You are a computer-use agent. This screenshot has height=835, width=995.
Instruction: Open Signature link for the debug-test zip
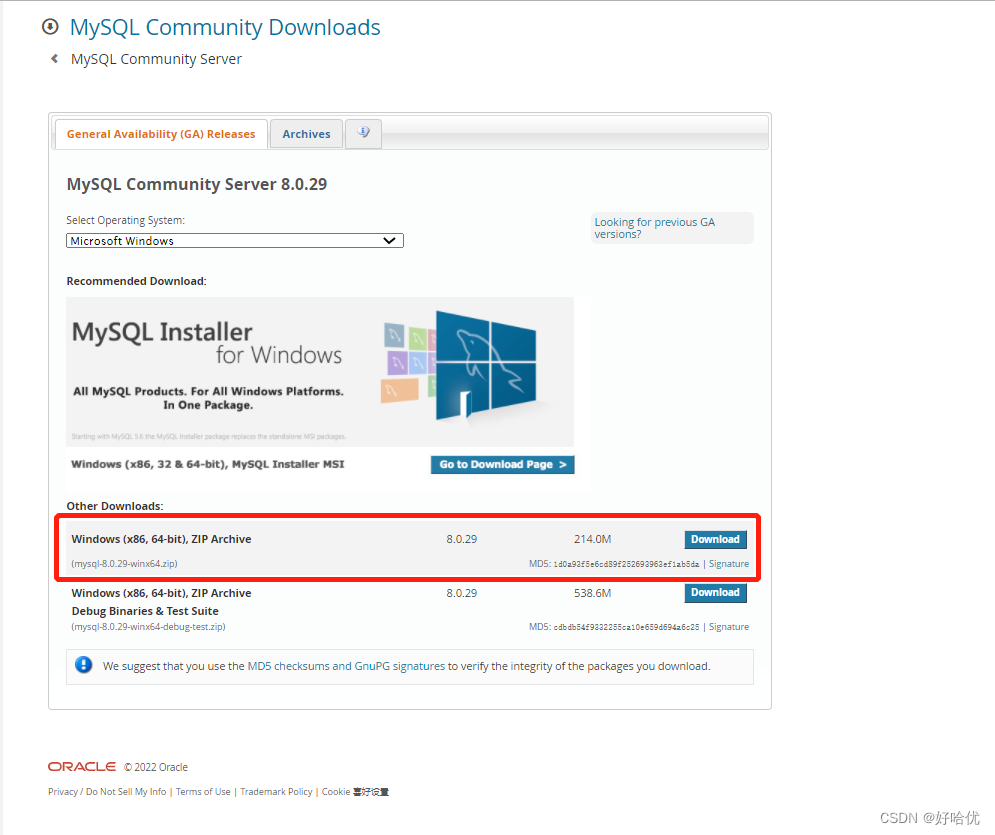(728, 626)
